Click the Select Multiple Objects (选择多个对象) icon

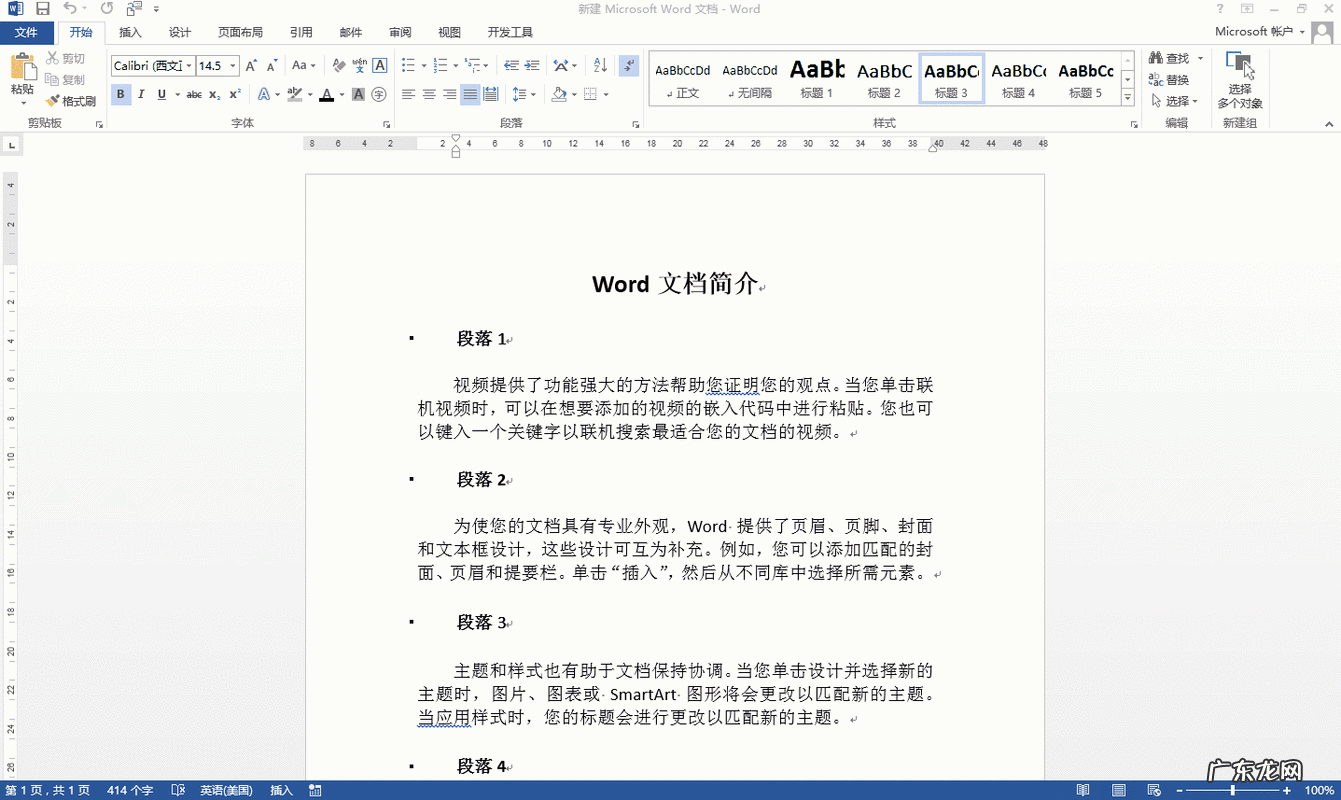tap(1240, 79)
